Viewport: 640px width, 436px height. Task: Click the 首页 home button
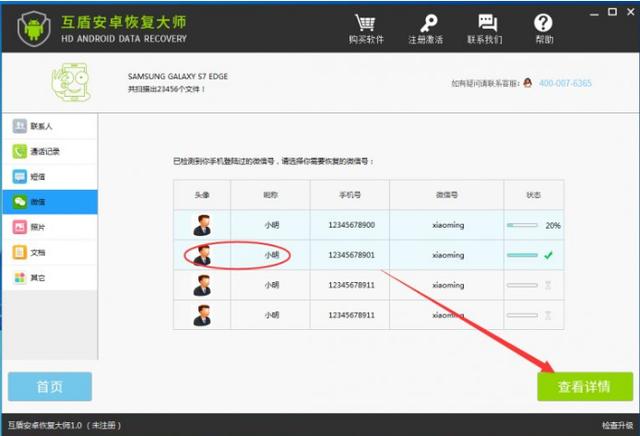pos(50,386)
